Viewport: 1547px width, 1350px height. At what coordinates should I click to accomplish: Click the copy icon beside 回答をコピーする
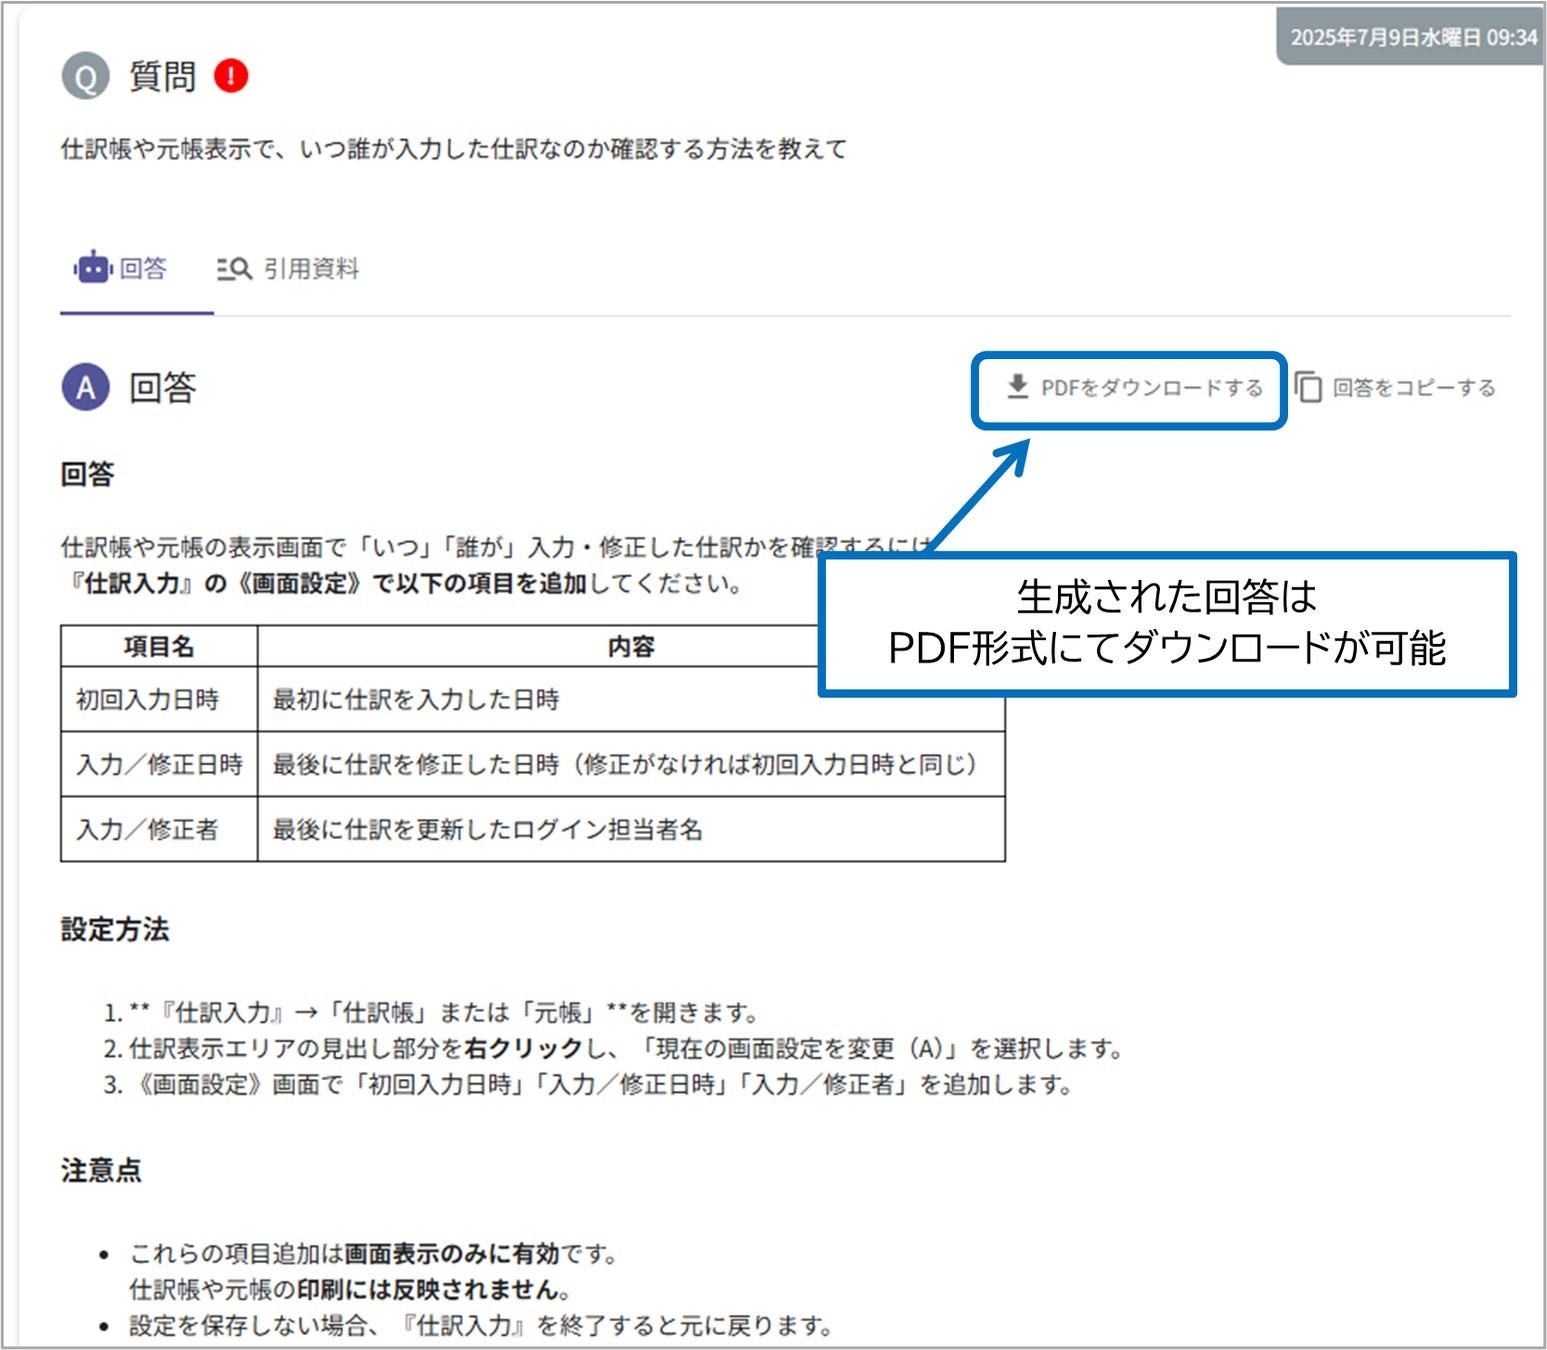[1308, 387]
